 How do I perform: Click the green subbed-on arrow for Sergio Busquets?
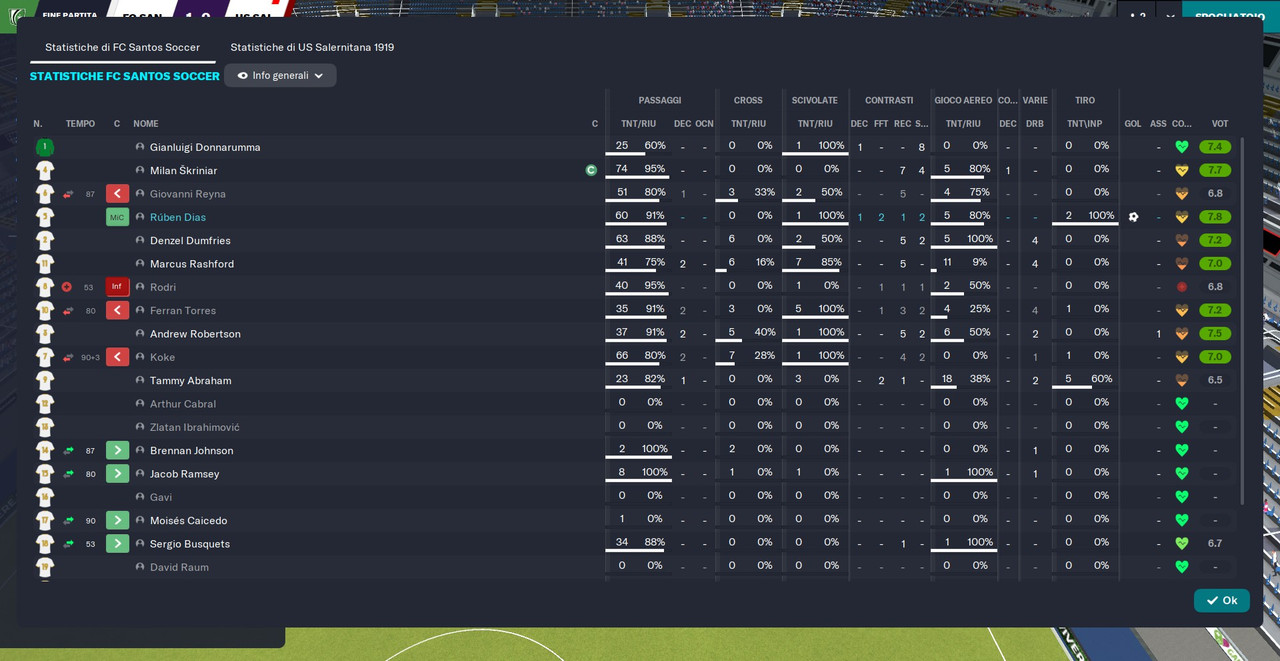117,543
